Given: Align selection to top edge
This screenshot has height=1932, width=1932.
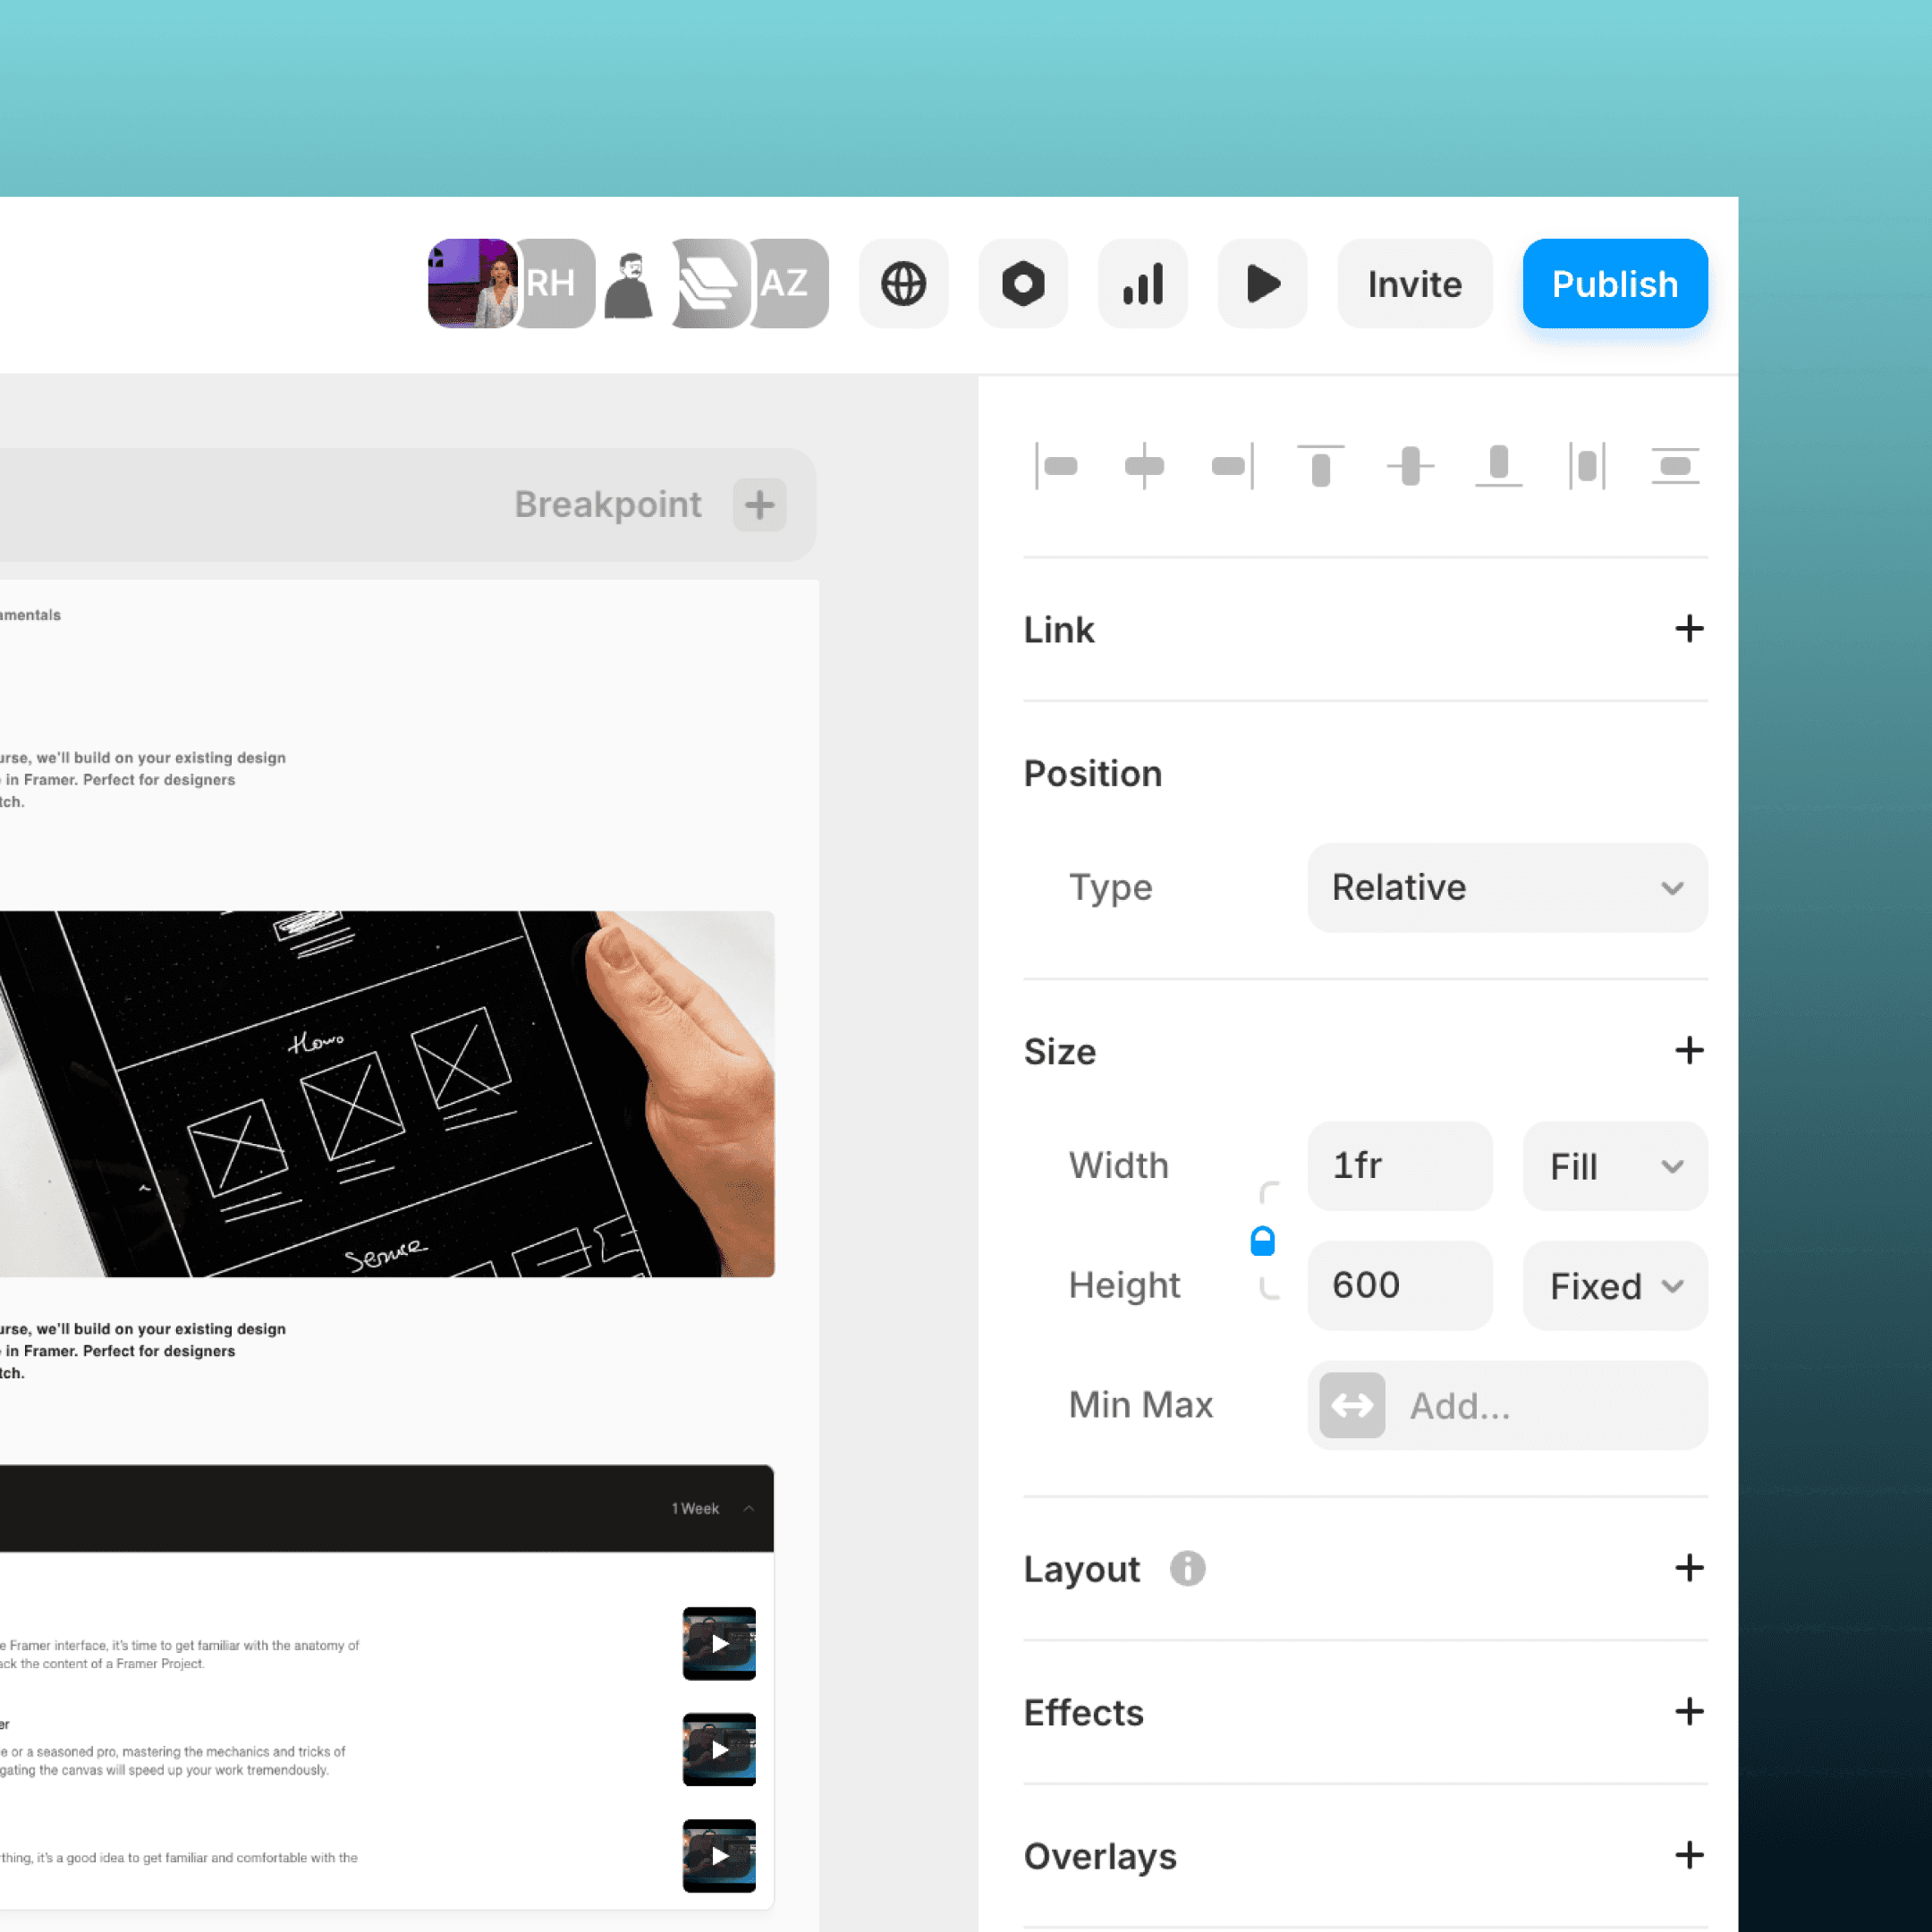Looking at the screenshot, I should point(1320,466).
